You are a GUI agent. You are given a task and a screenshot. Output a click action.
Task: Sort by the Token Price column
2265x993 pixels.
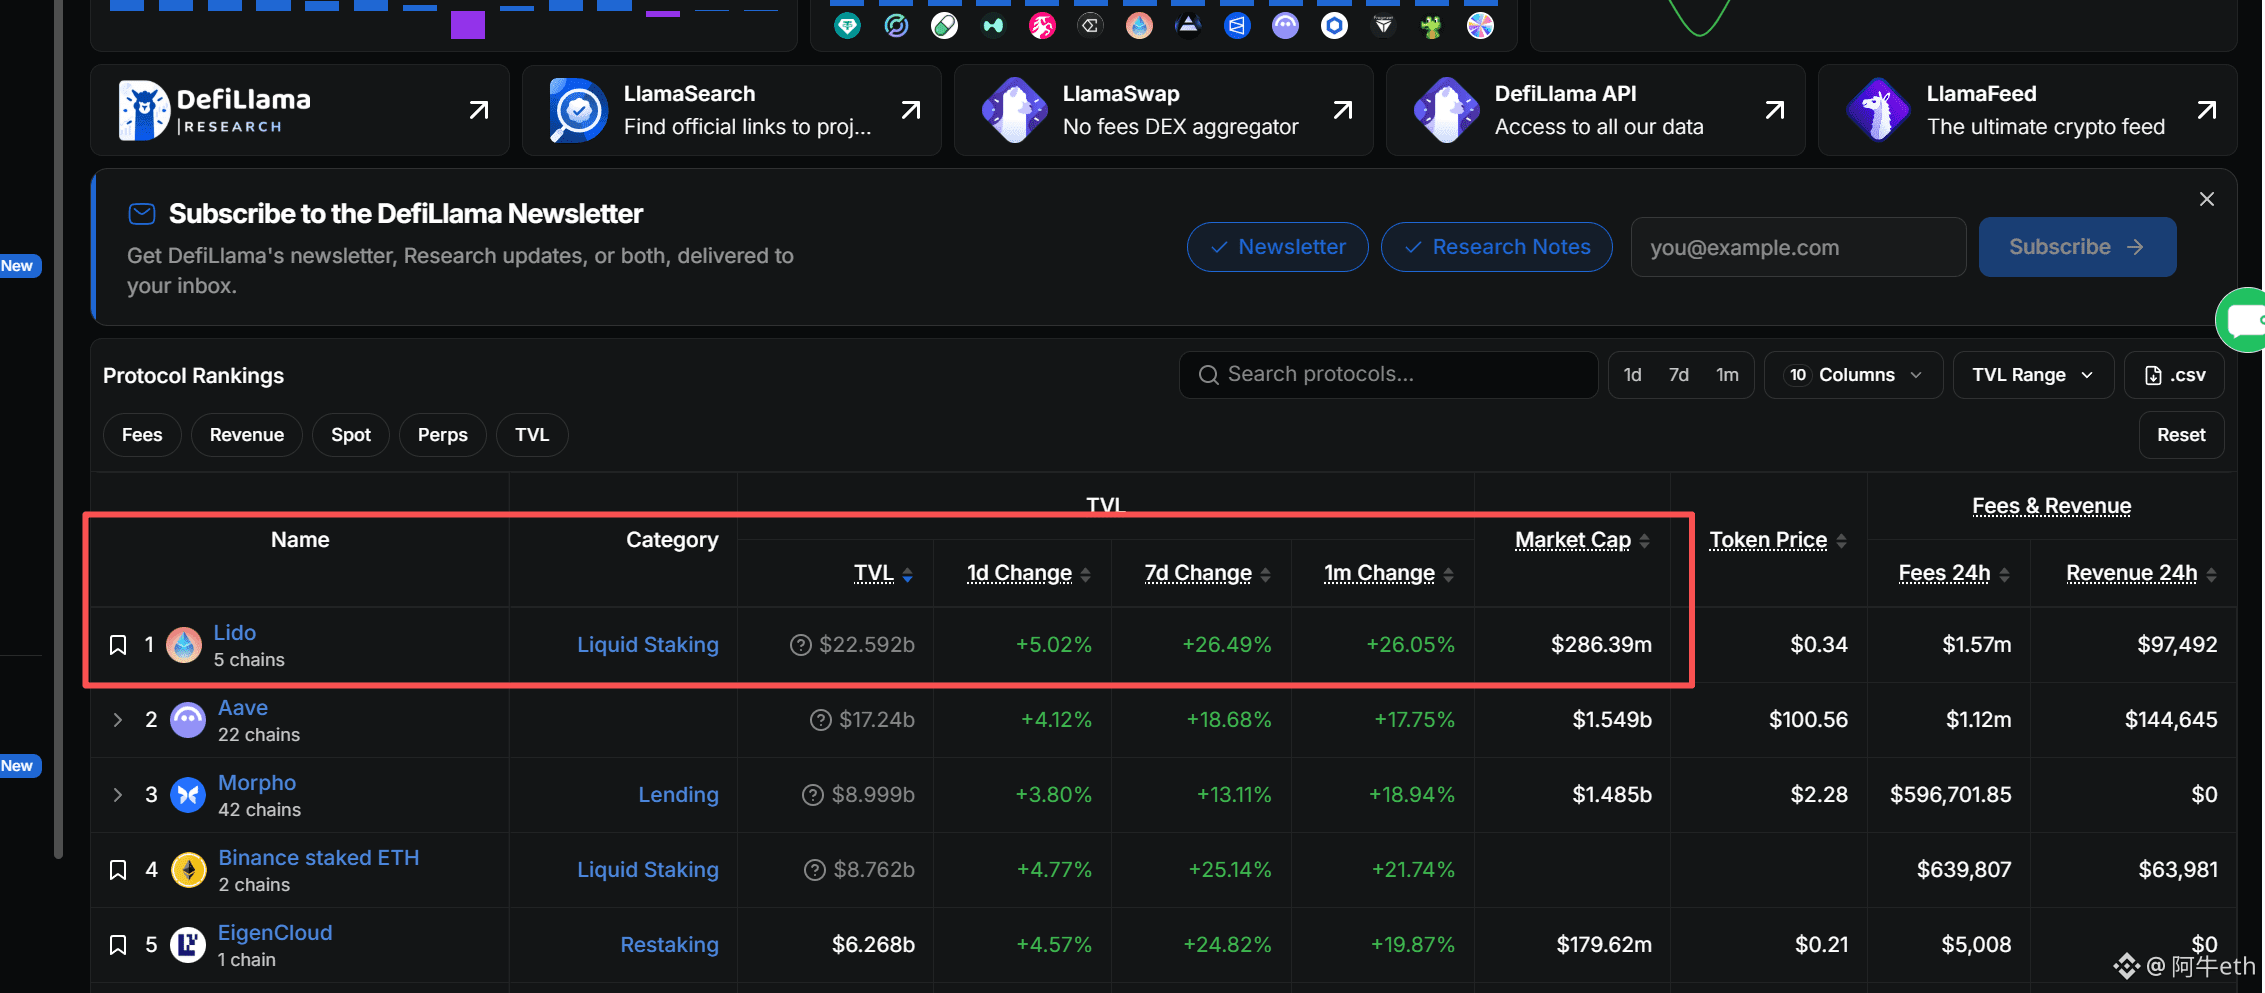1778,540
